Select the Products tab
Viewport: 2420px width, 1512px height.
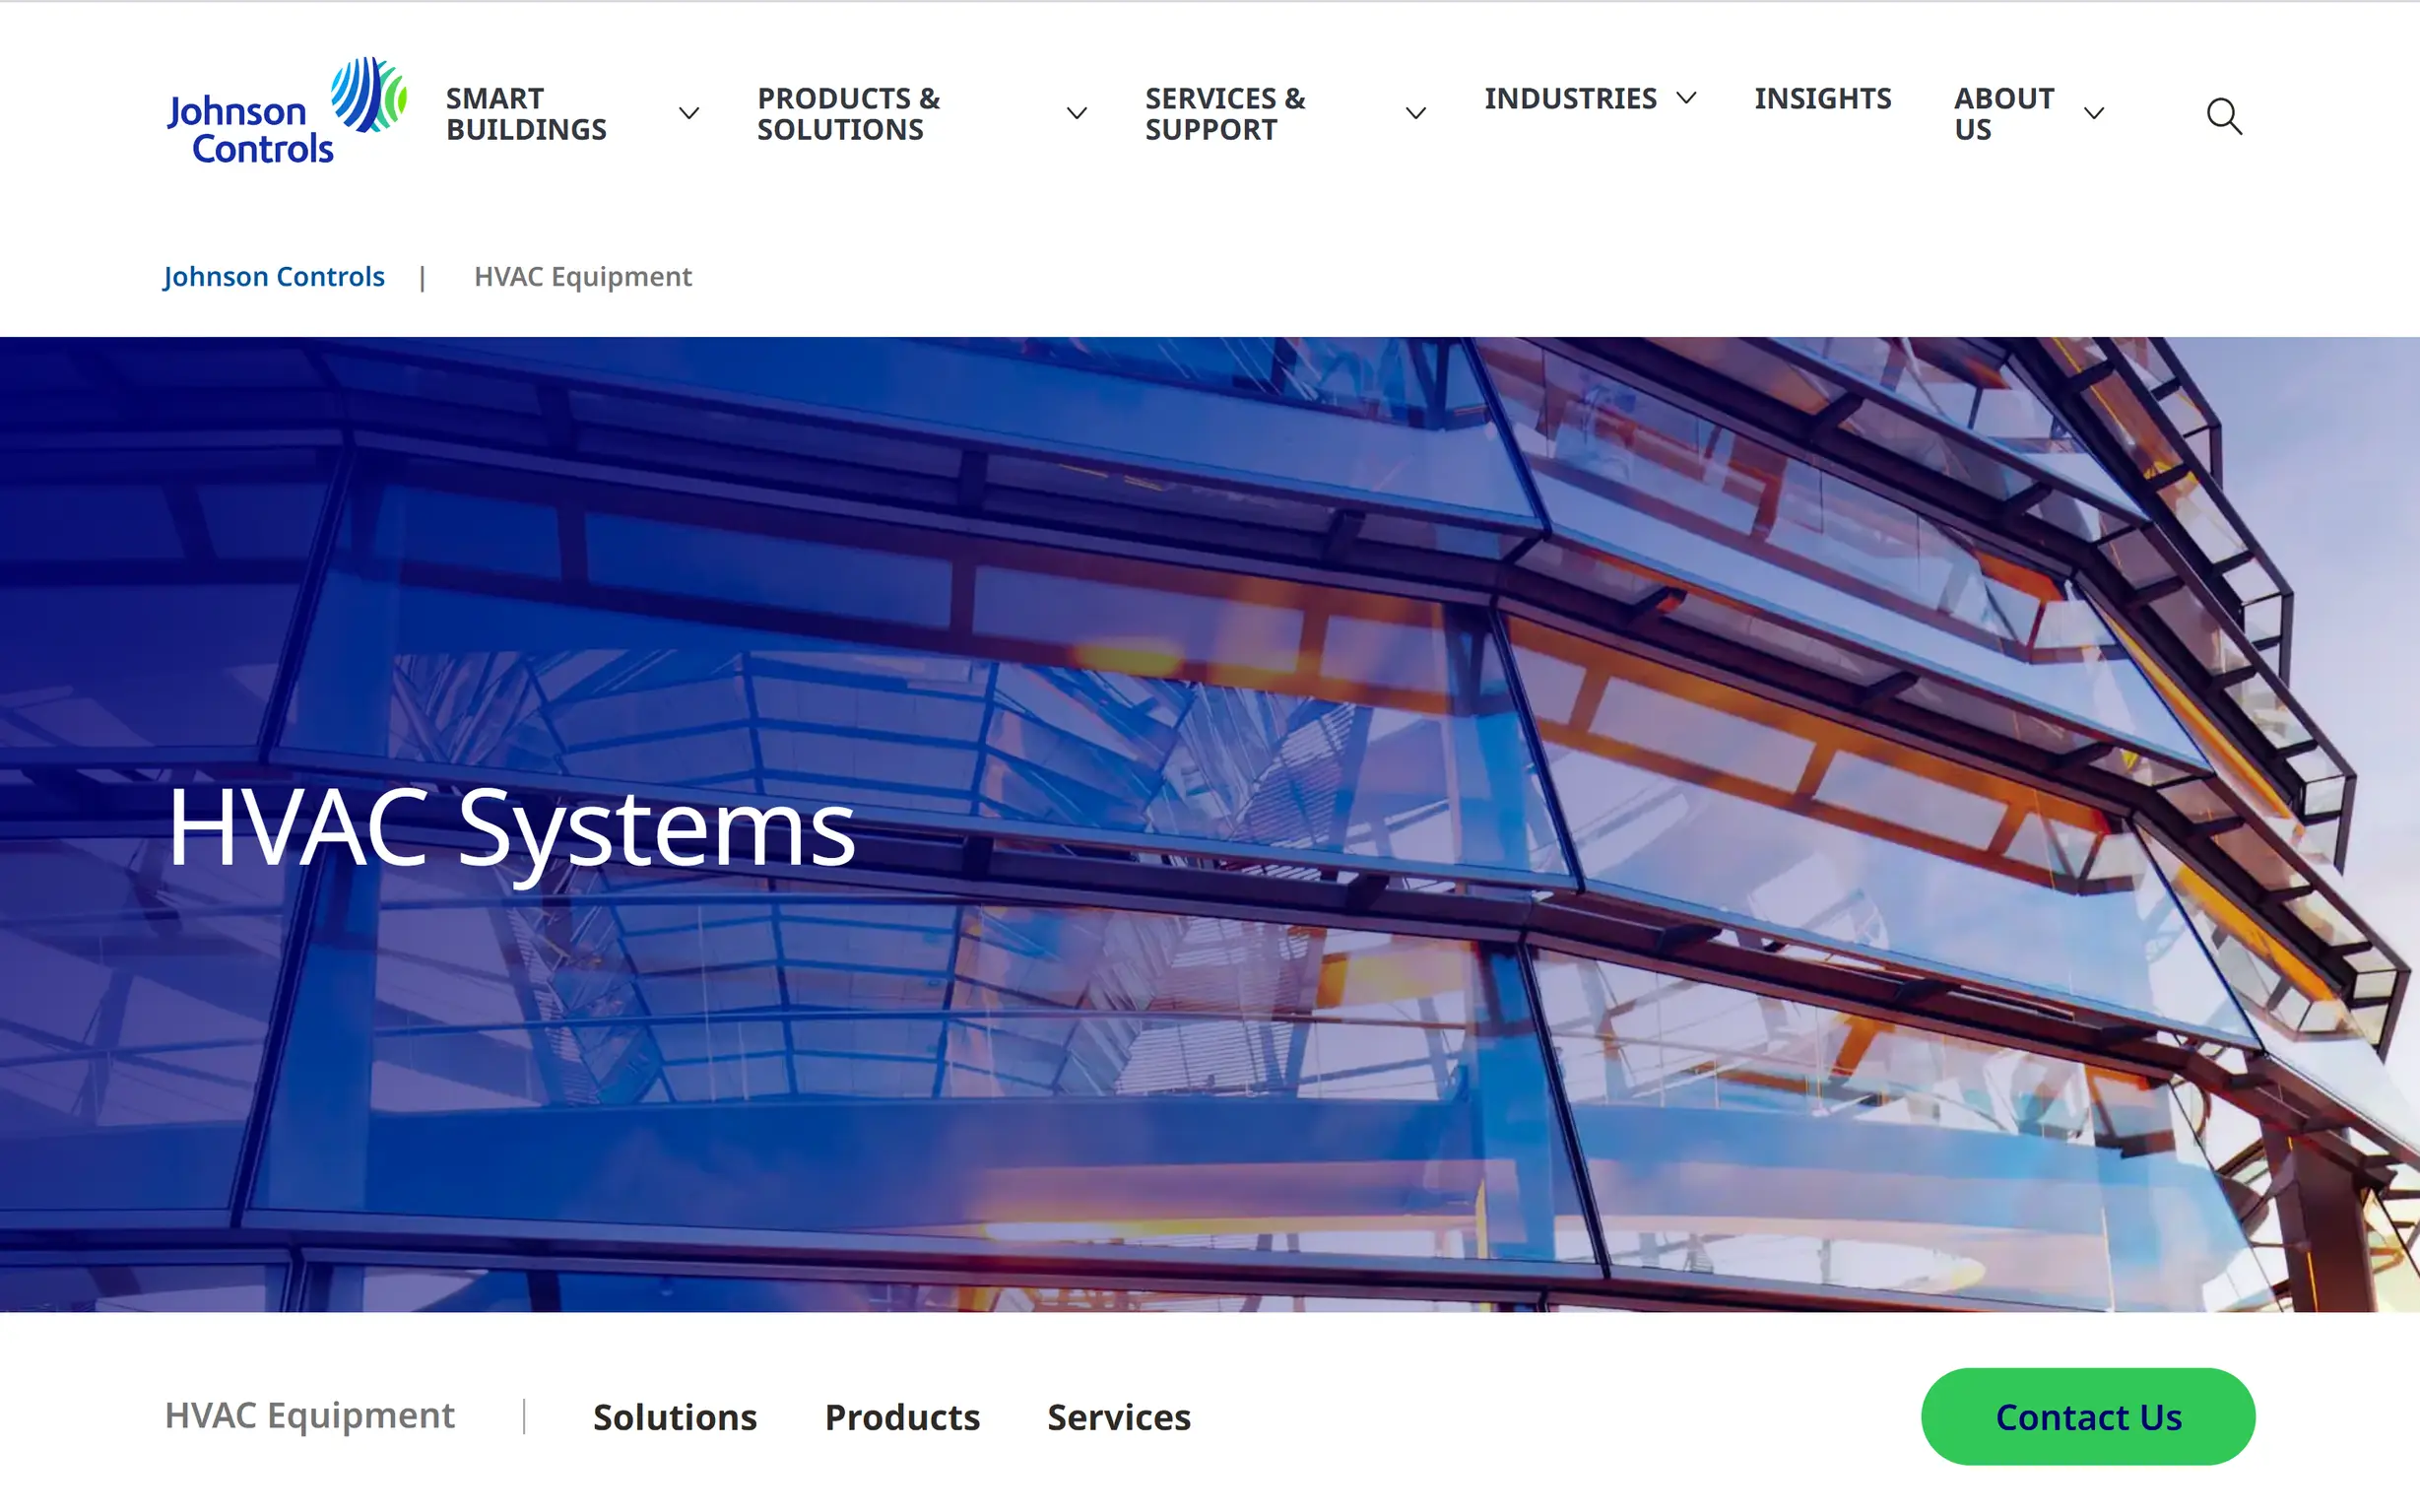click(x=903, y=1416)
